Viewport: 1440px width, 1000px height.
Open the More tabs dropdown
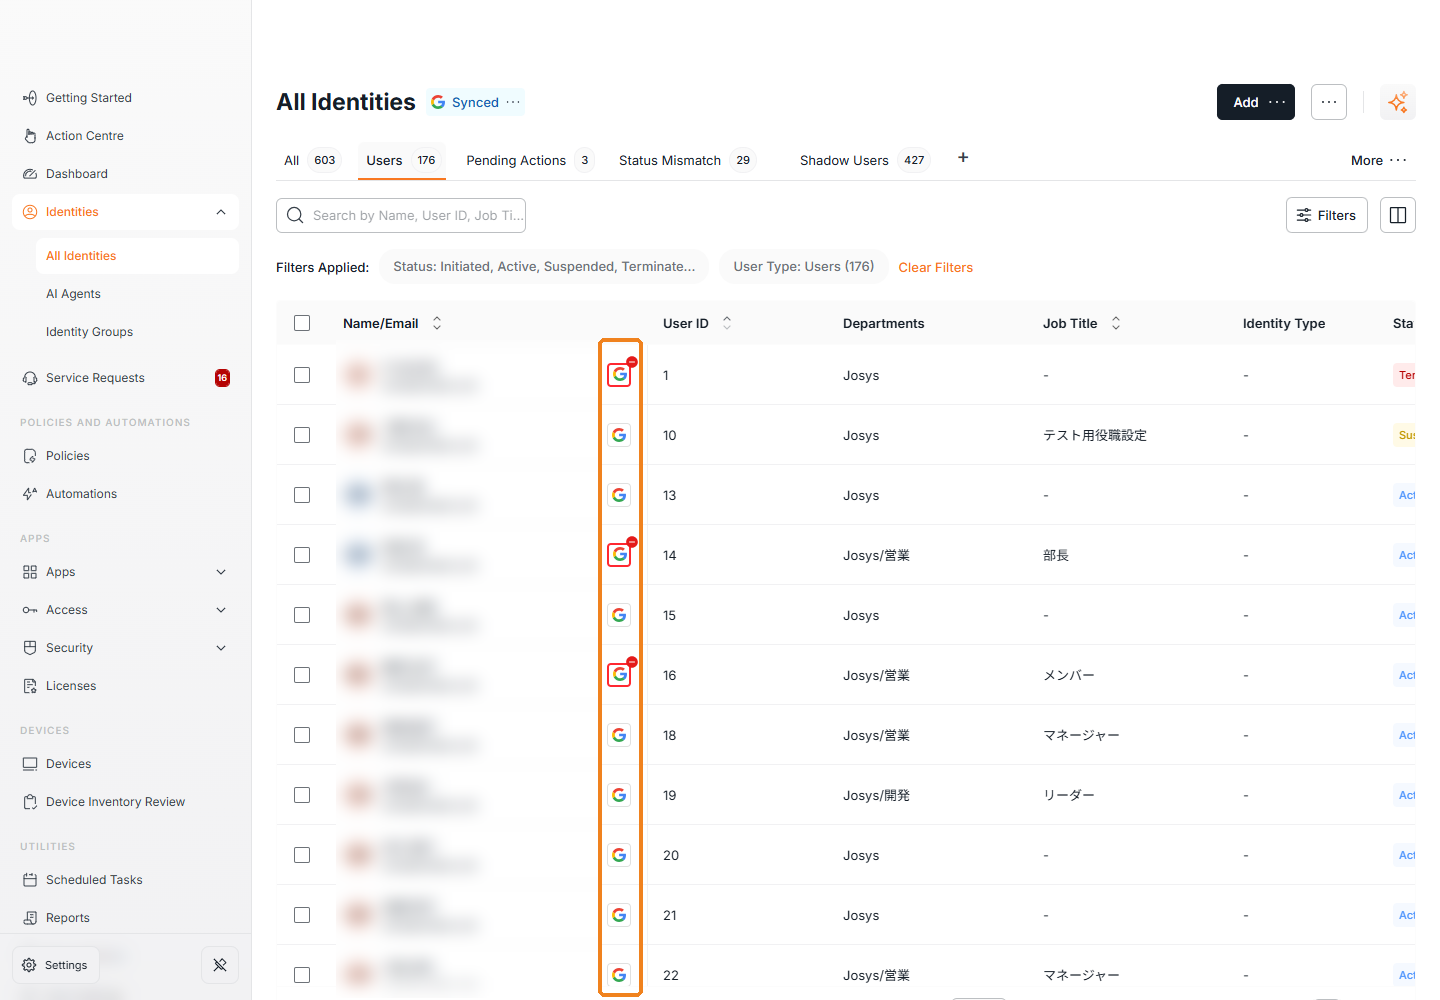pyautogui.click(x=1379, y=160)
